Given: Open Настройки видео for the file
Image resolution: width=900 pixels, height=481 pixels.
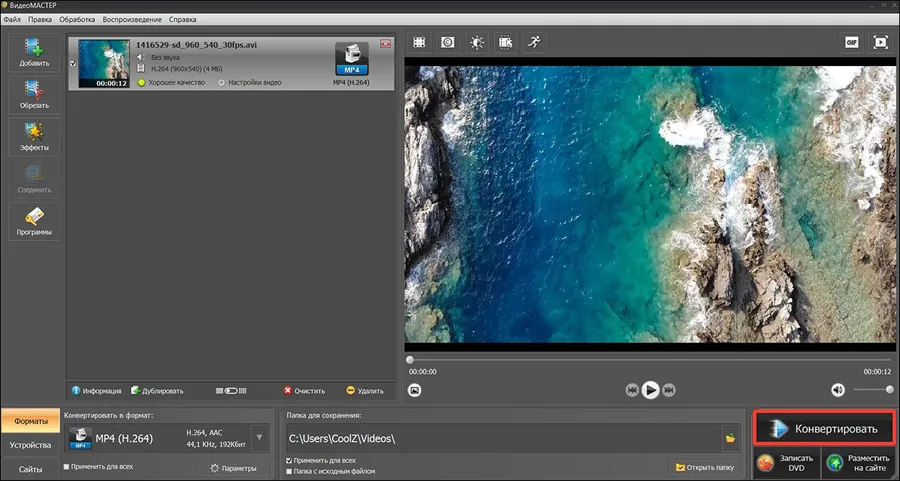Looking at the screenshot, I should pos(250,83).
